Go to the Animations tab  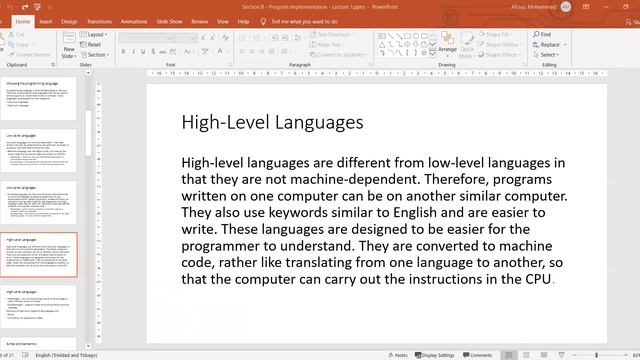[134, 22]
